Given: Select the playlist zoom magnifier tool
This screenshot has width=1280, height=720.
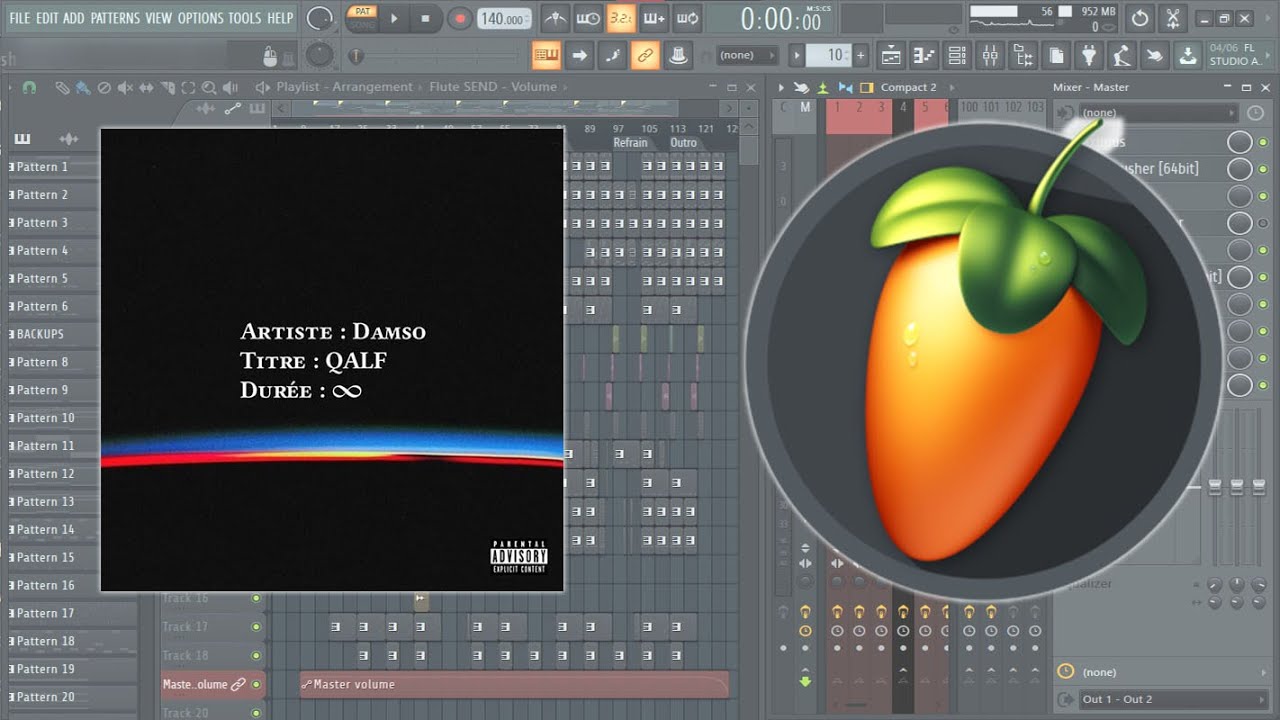Looking at the screenshot, I should (x=209, y=88).
